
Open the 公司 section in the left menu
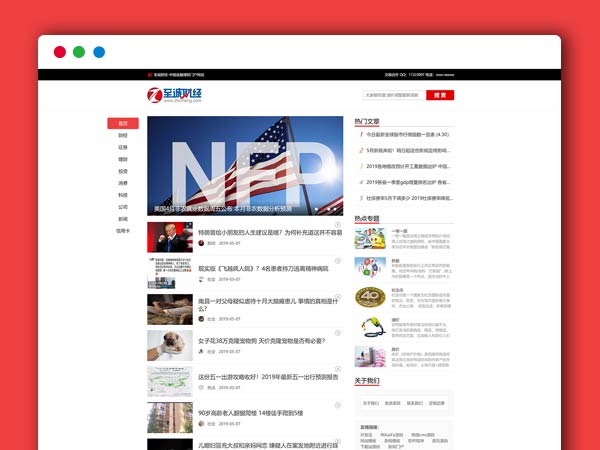coord(123,207)
